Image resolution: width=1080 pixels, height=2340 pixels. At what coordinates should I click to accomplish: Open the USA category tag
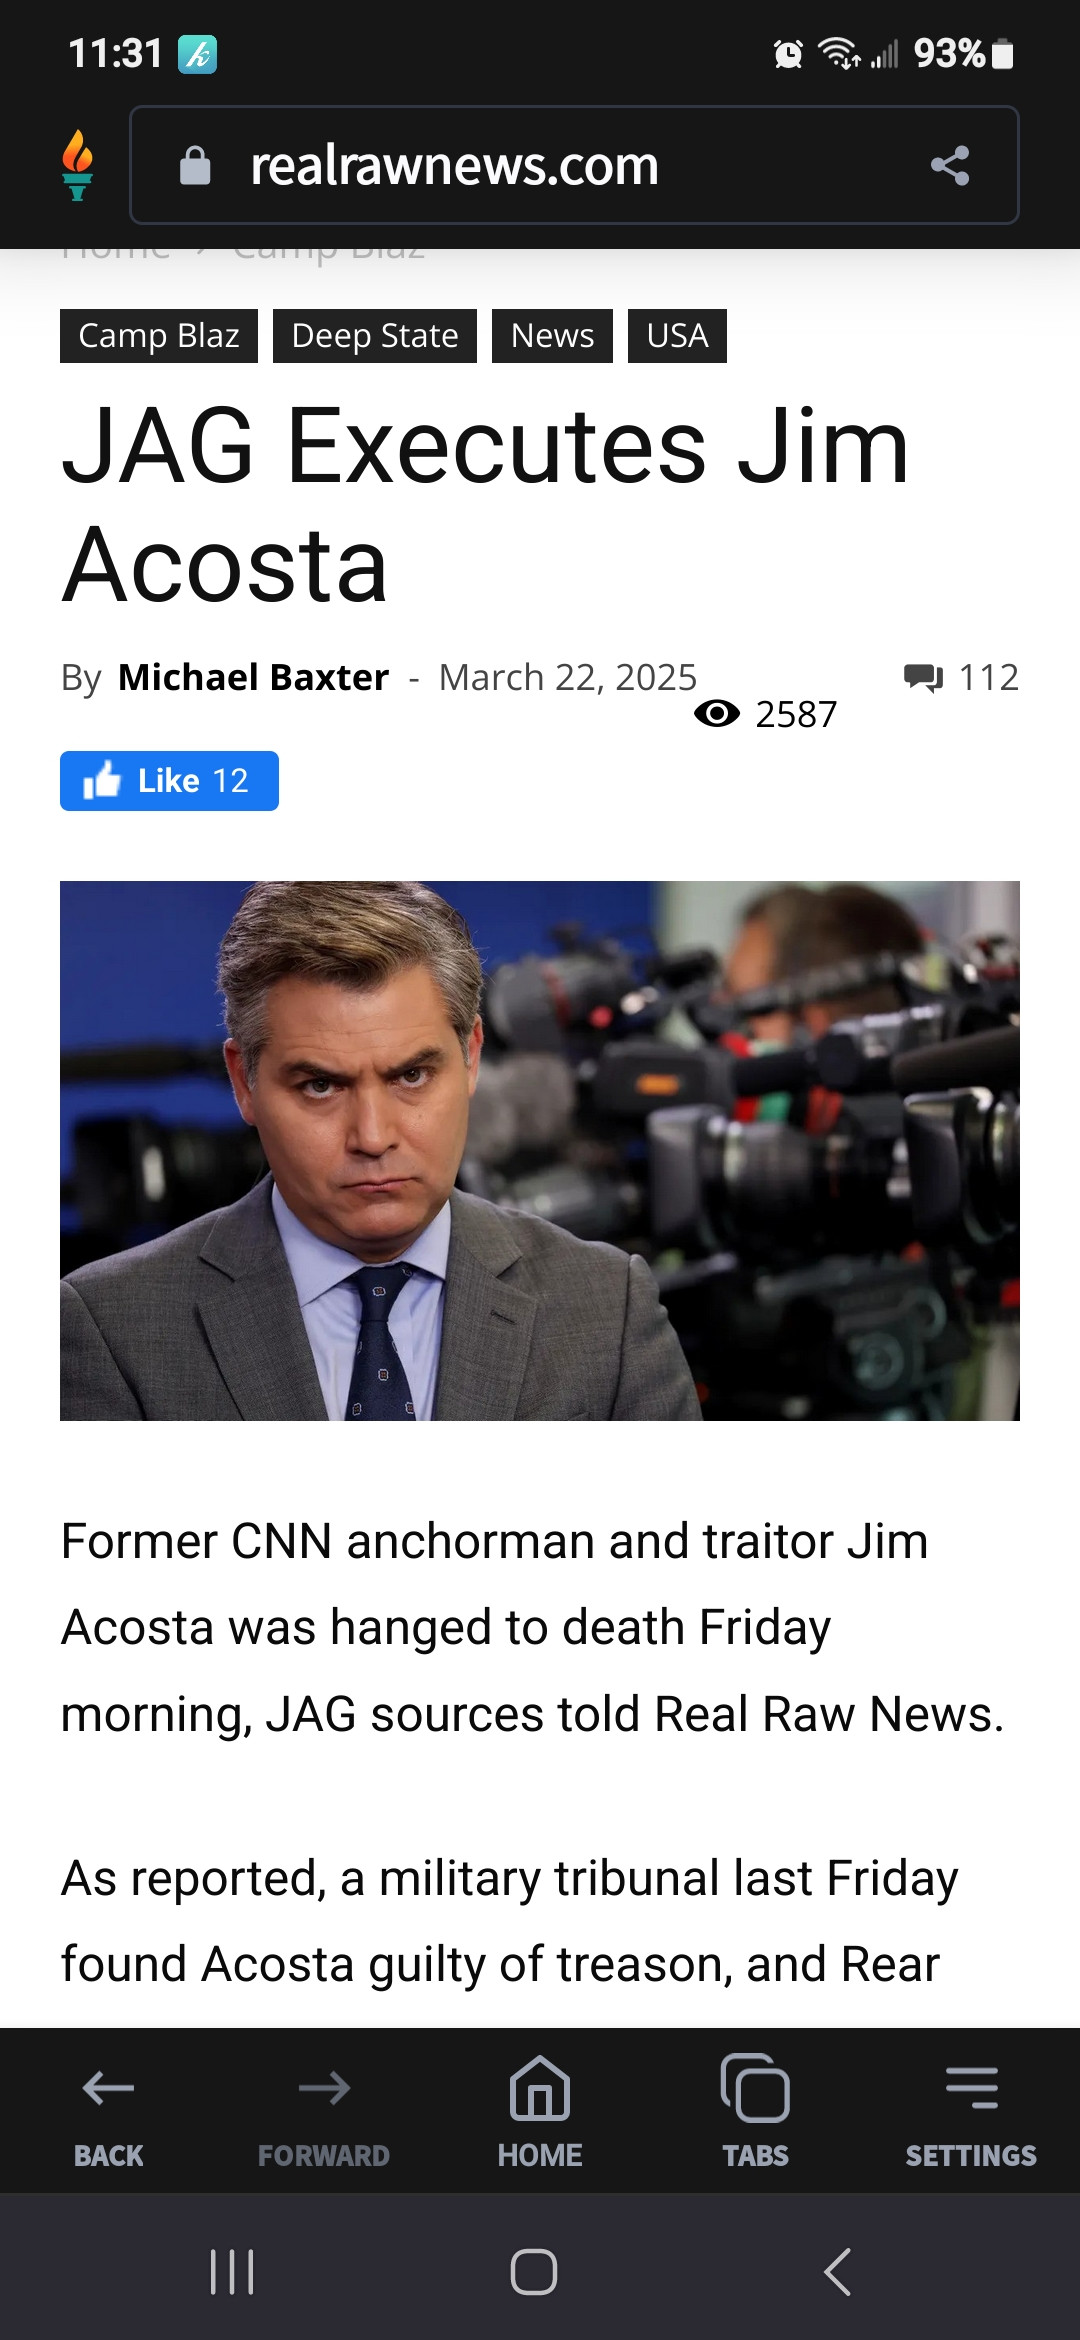click(x=677, y=336)
